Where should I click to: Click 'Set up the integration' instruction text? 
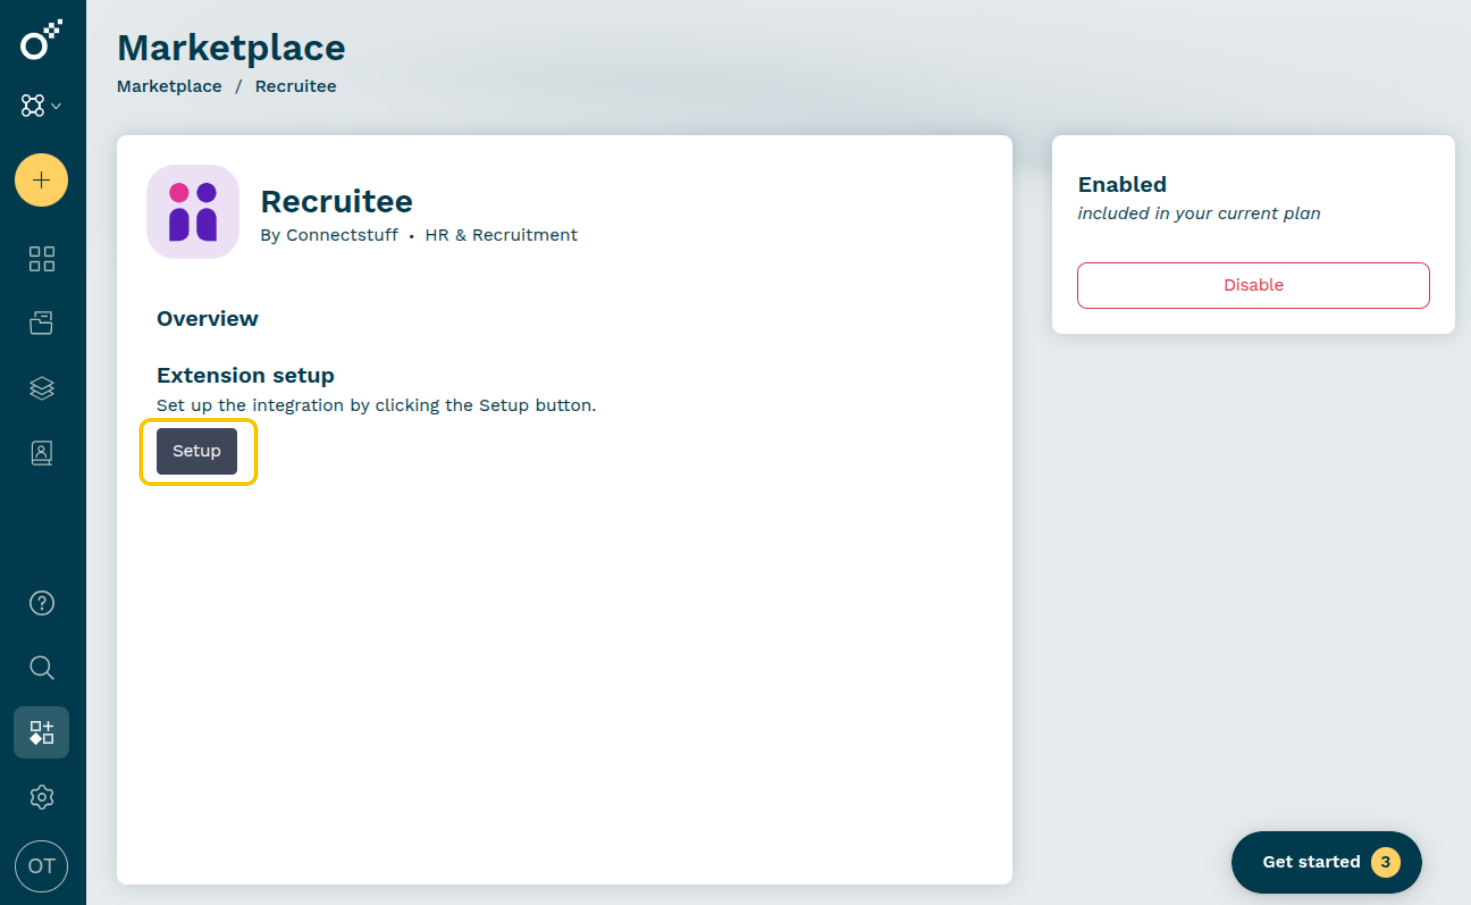[376, 405]
